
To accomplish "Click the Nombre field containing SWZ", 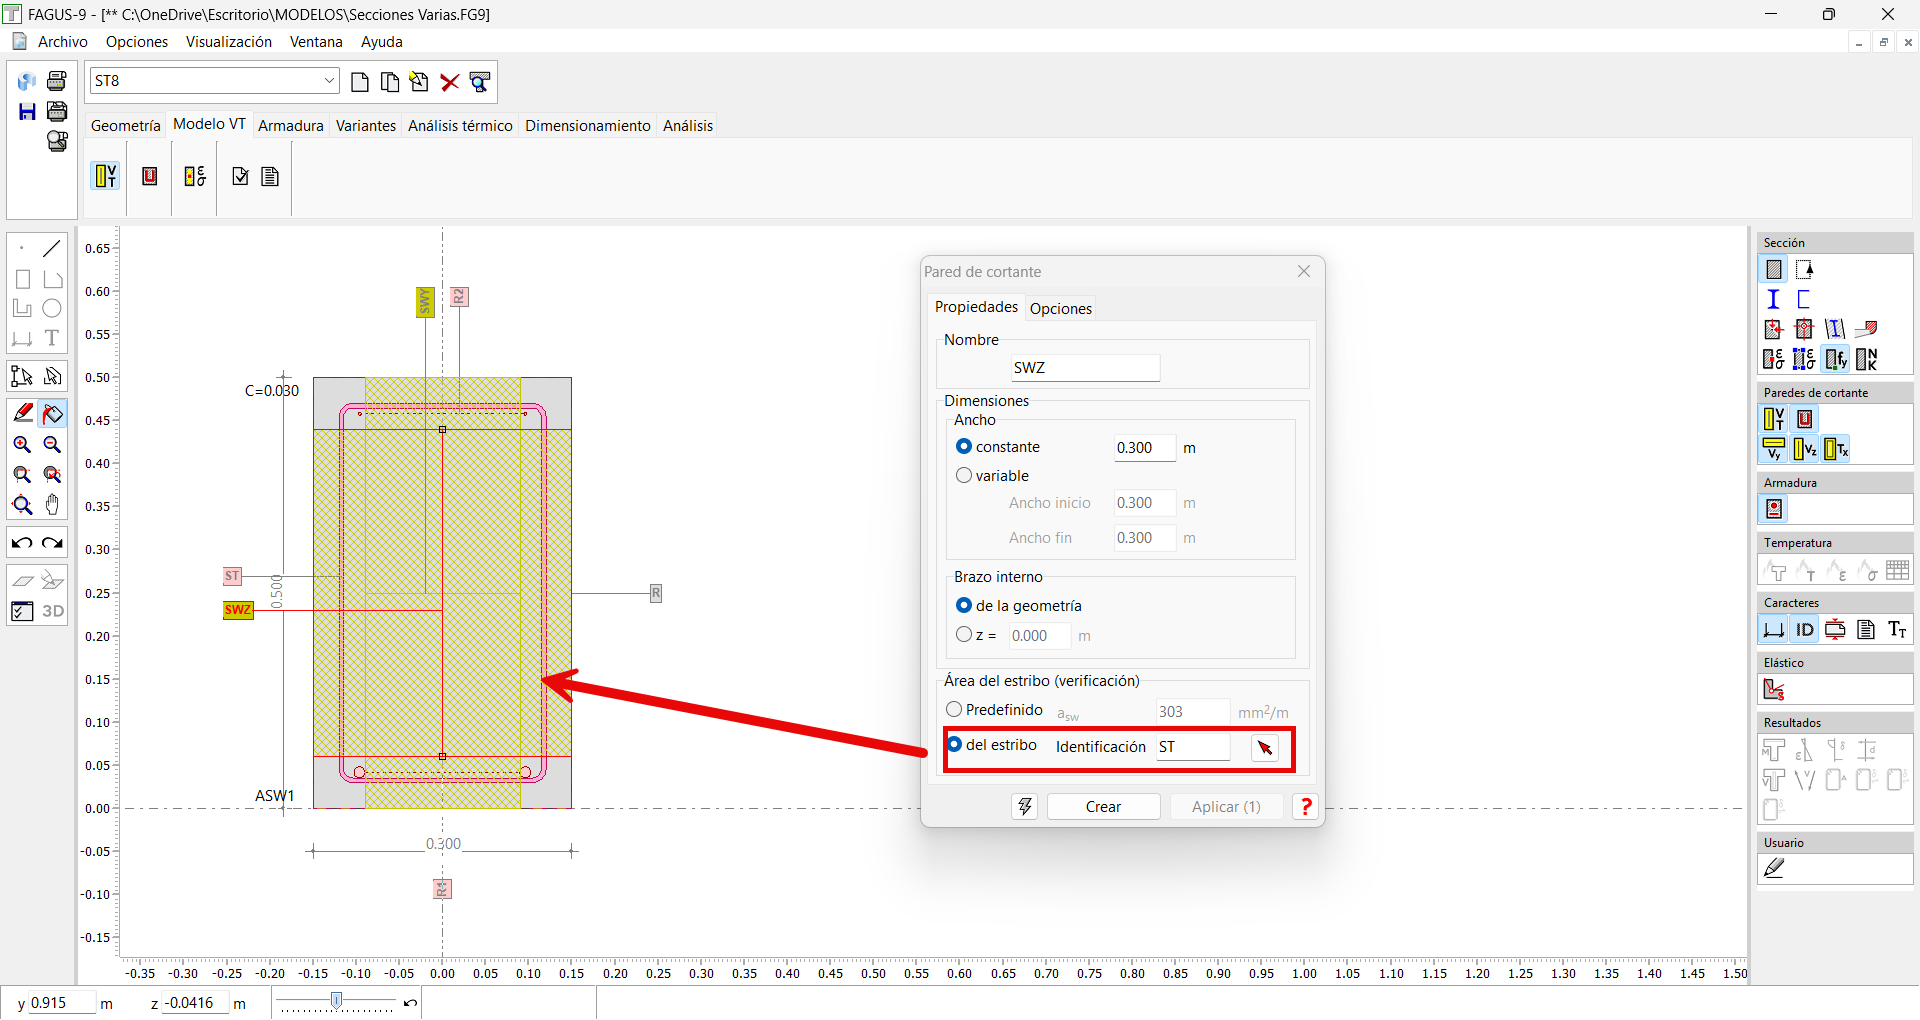I will [1085, 368].
